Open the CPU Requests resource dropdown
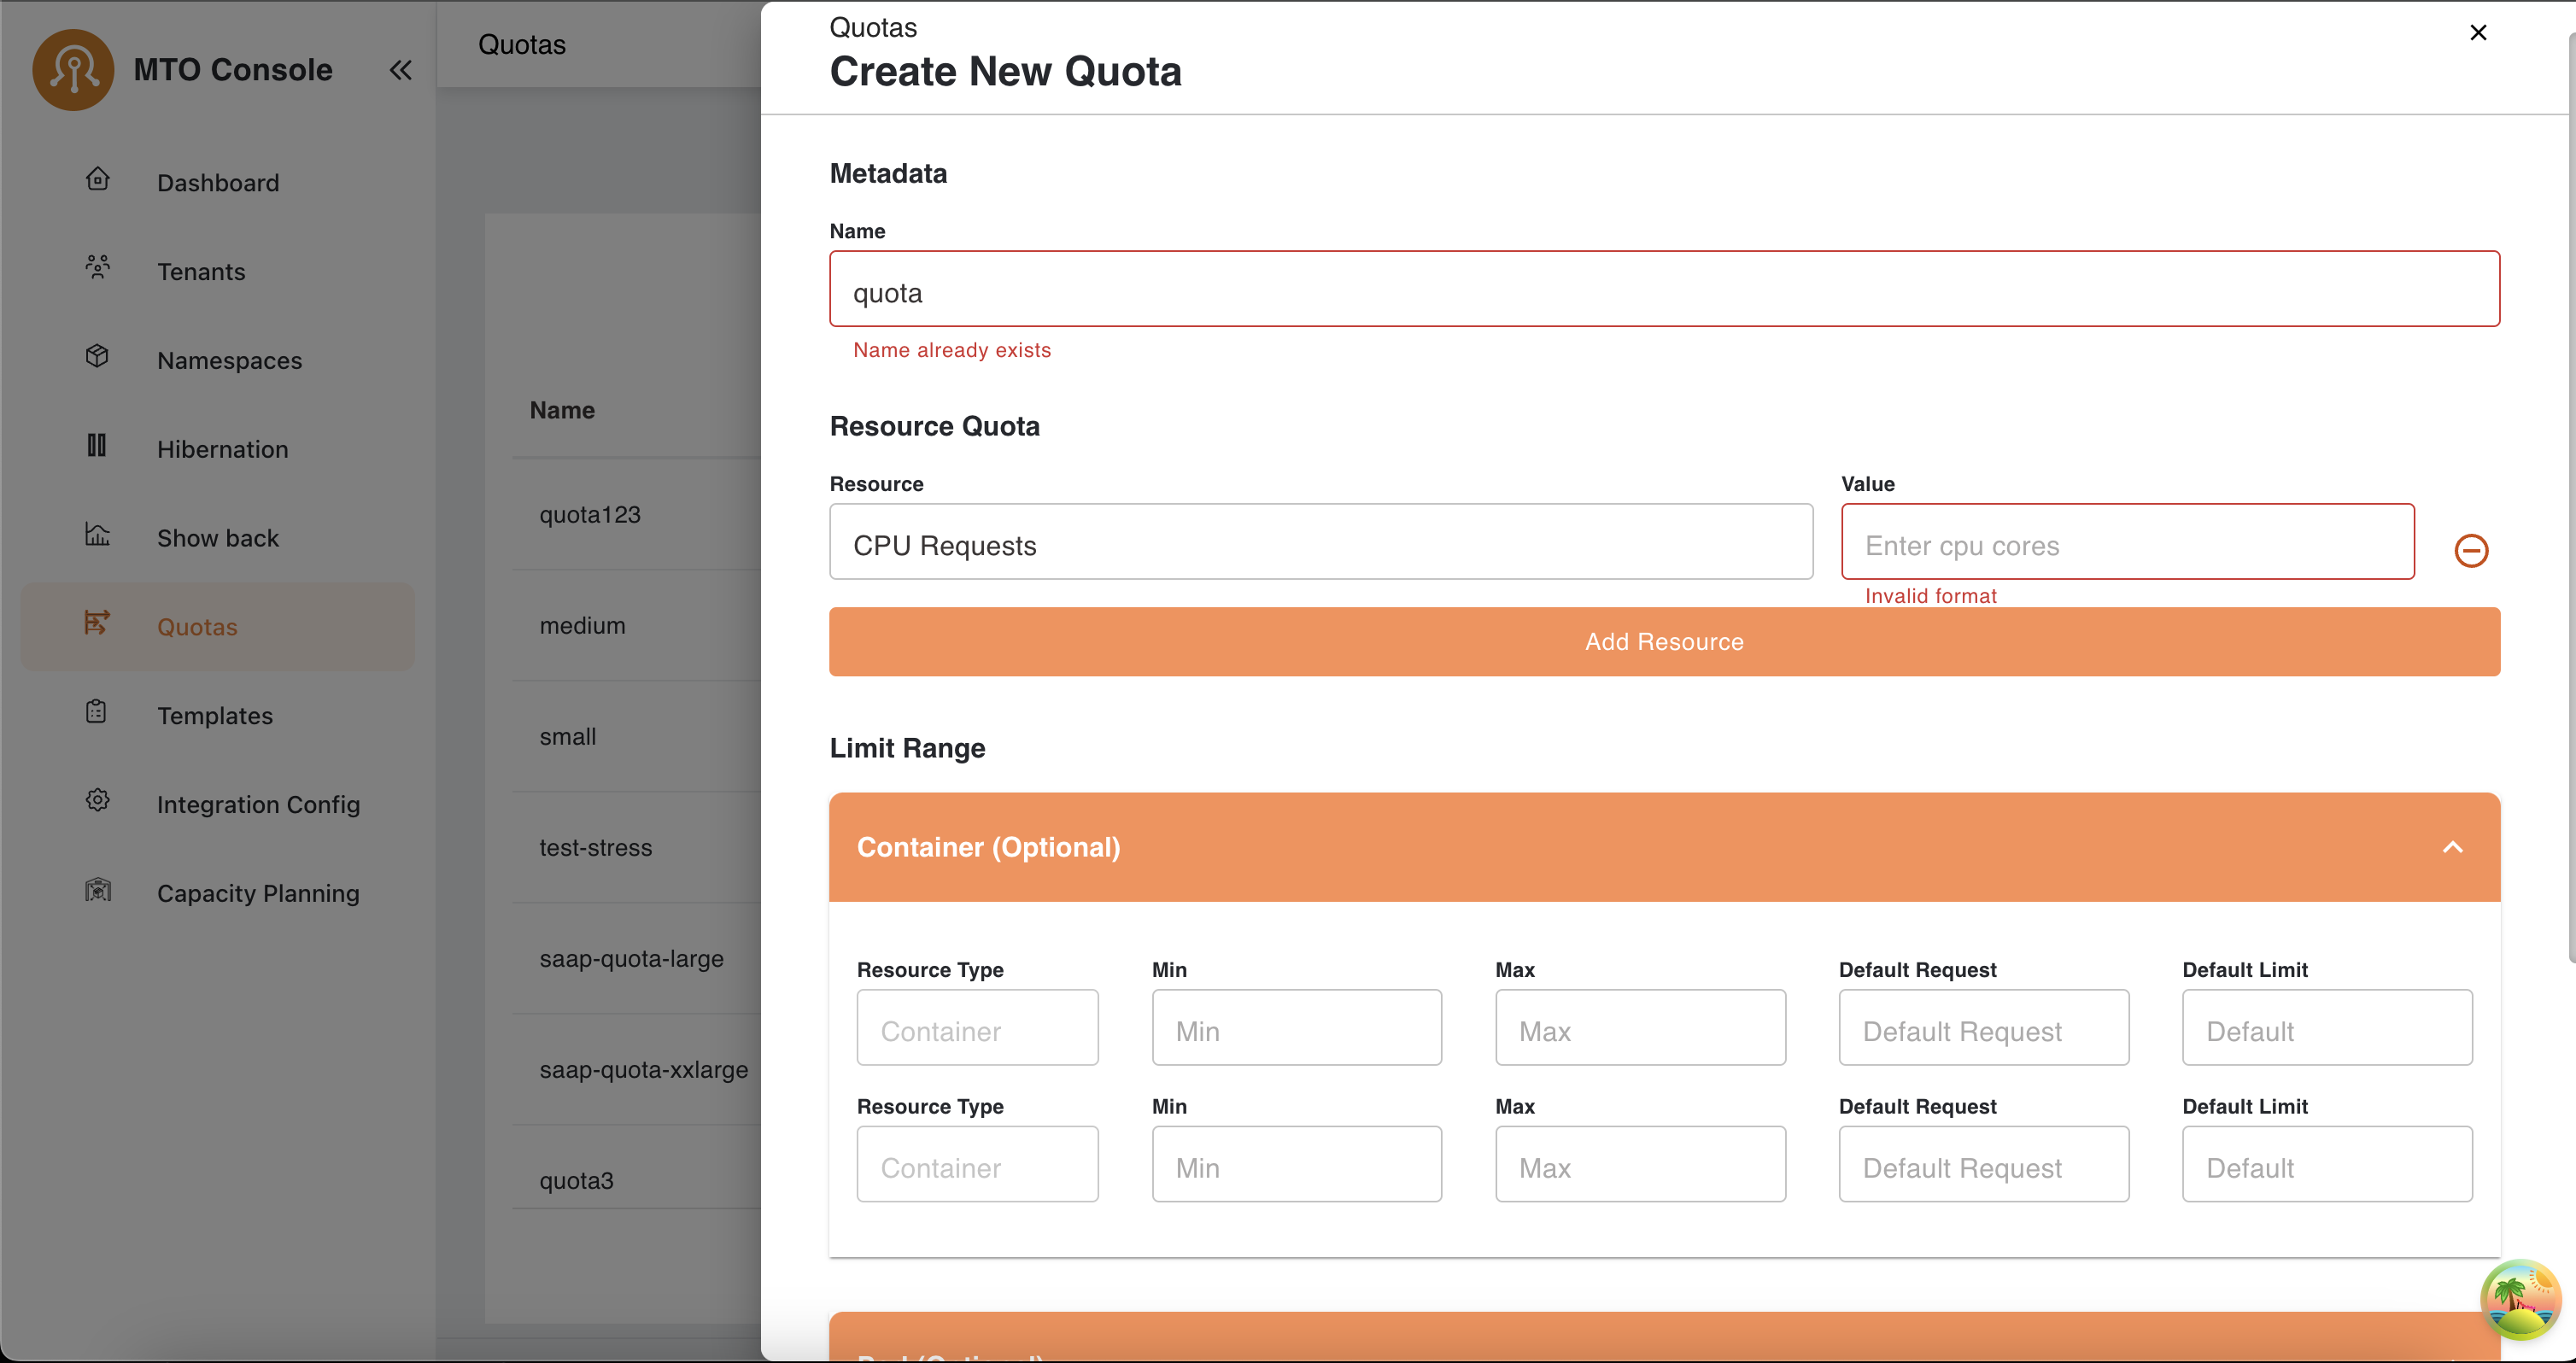The width and height of the screenshot is (2576, 1363). point(1320,542)
